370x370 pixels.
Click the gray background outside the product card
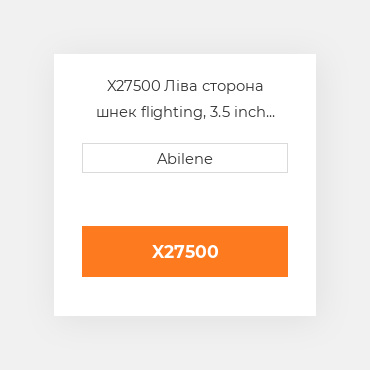coord(25,185)
